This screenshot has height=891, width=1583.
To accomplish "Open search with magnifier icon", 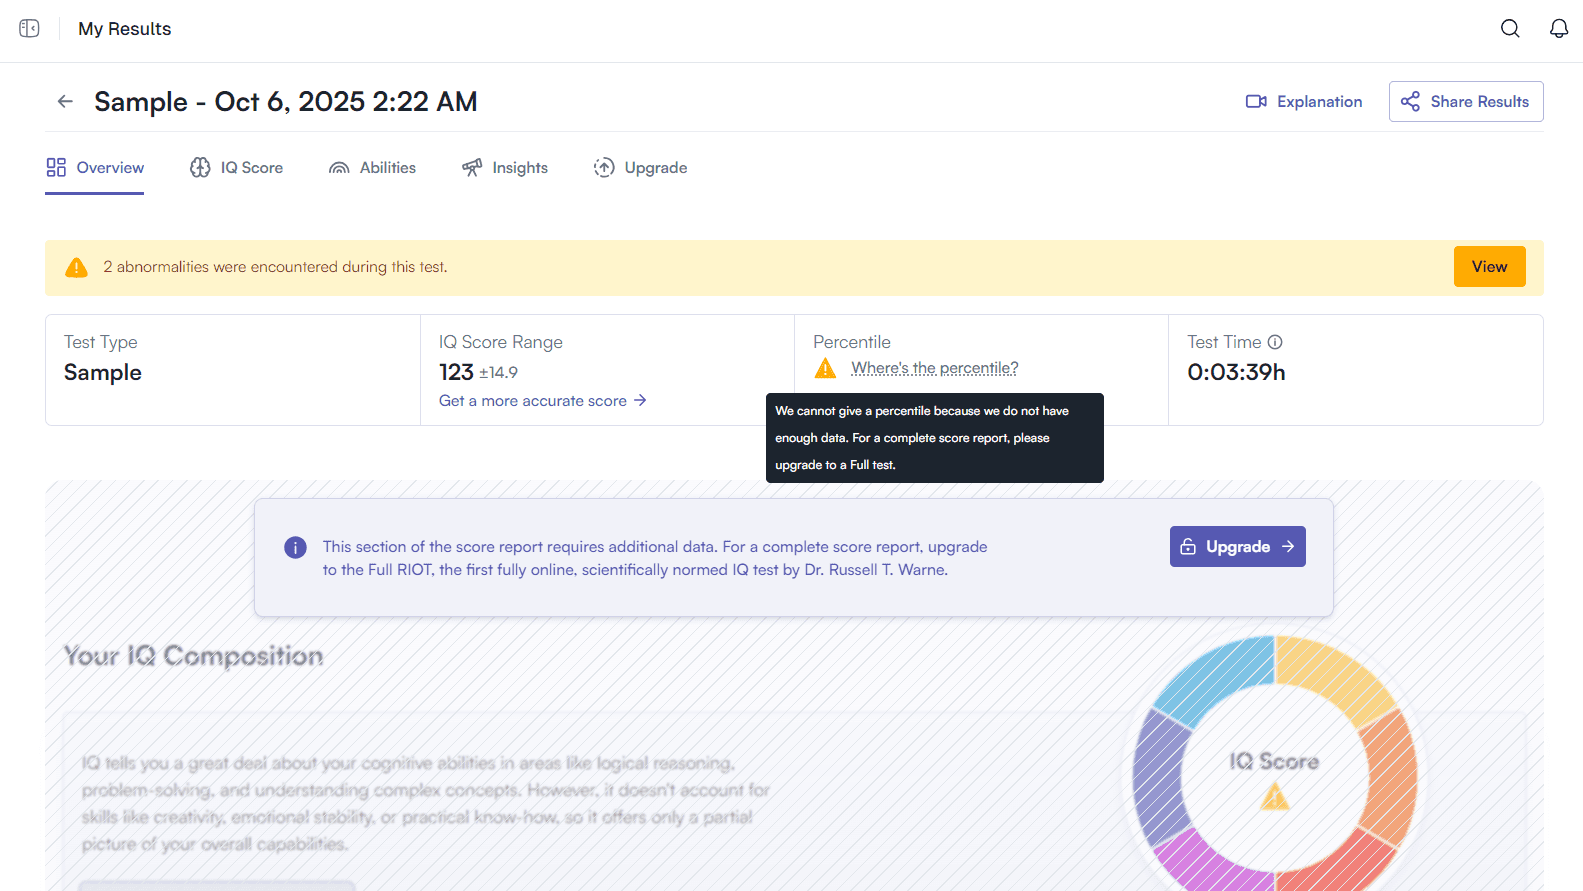I will (x=1510, y=29).
